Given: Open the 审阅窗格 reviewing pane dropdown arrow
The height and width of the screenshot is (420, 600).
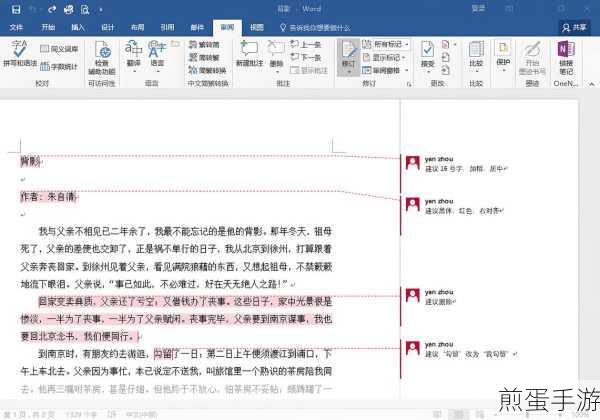Looking at the screenshot, I should tap(407, 70).
